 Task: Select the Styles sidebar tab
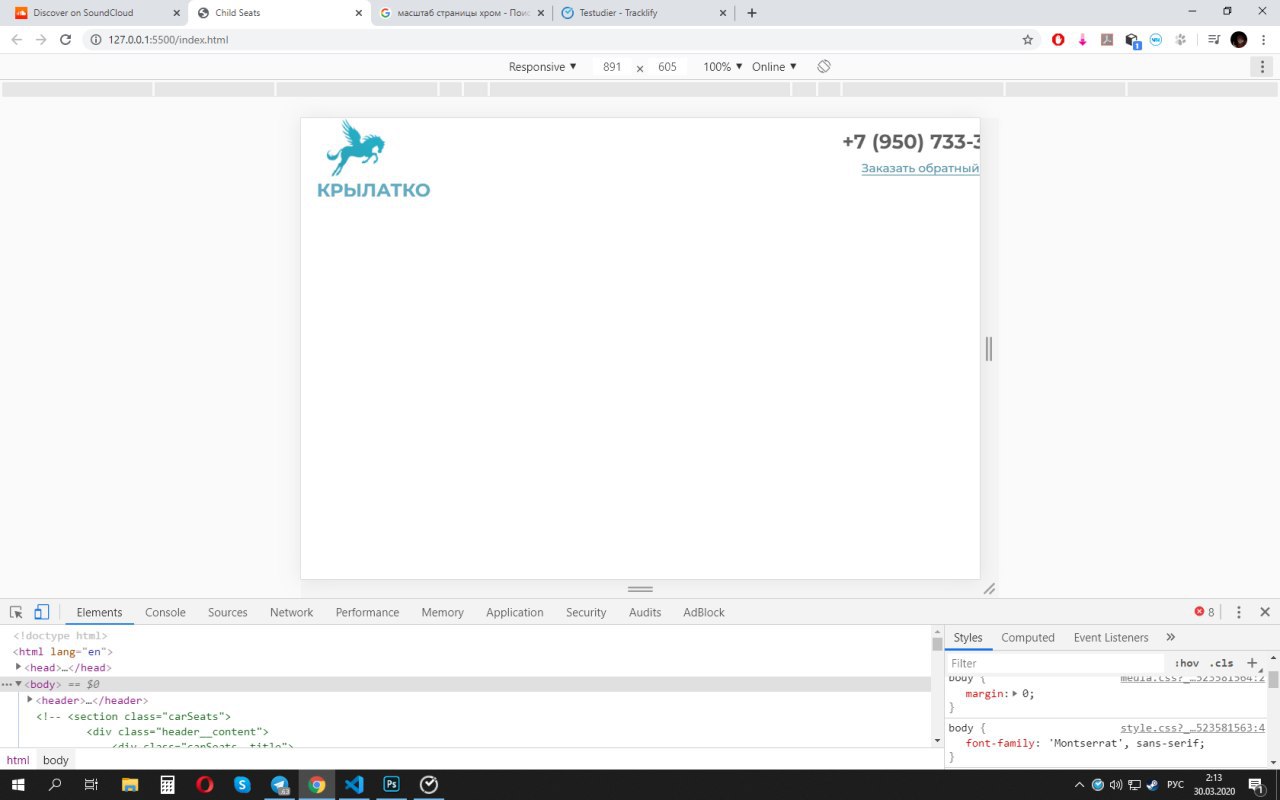pos(967,637)
